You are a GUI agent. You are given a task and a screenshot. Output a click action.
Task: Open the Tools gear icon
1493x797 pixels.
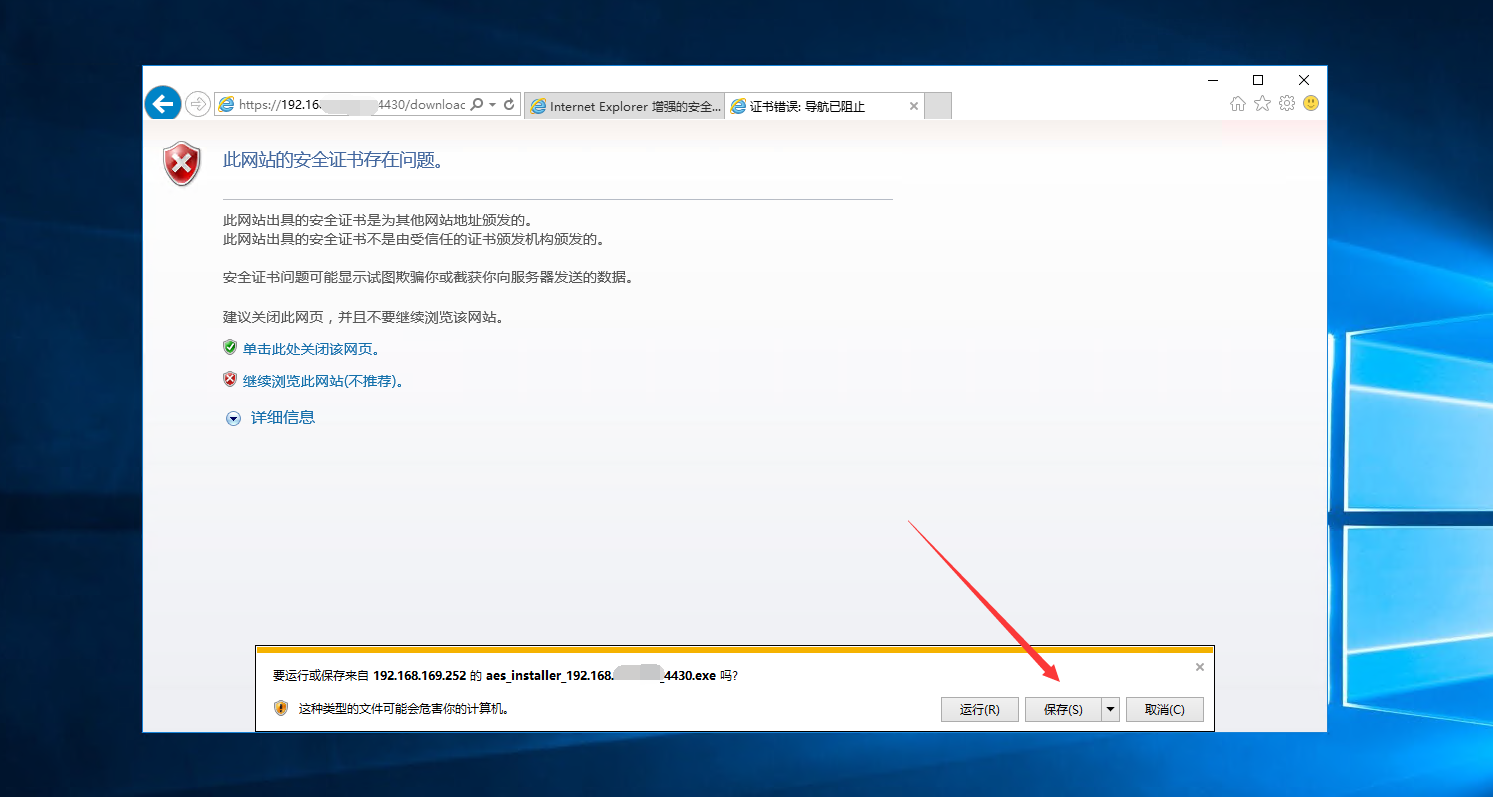pyautogui.click(x=1287, y=103)
